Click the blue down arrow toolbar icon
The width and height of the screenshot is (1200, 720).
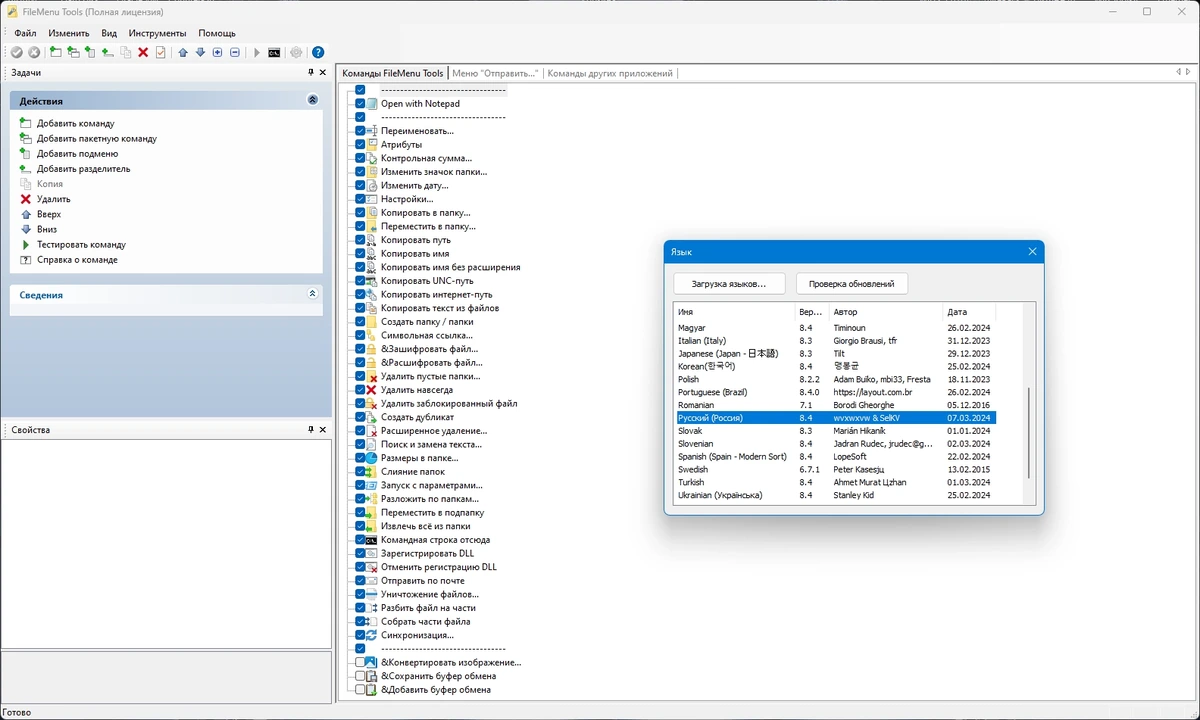(200, 52)
